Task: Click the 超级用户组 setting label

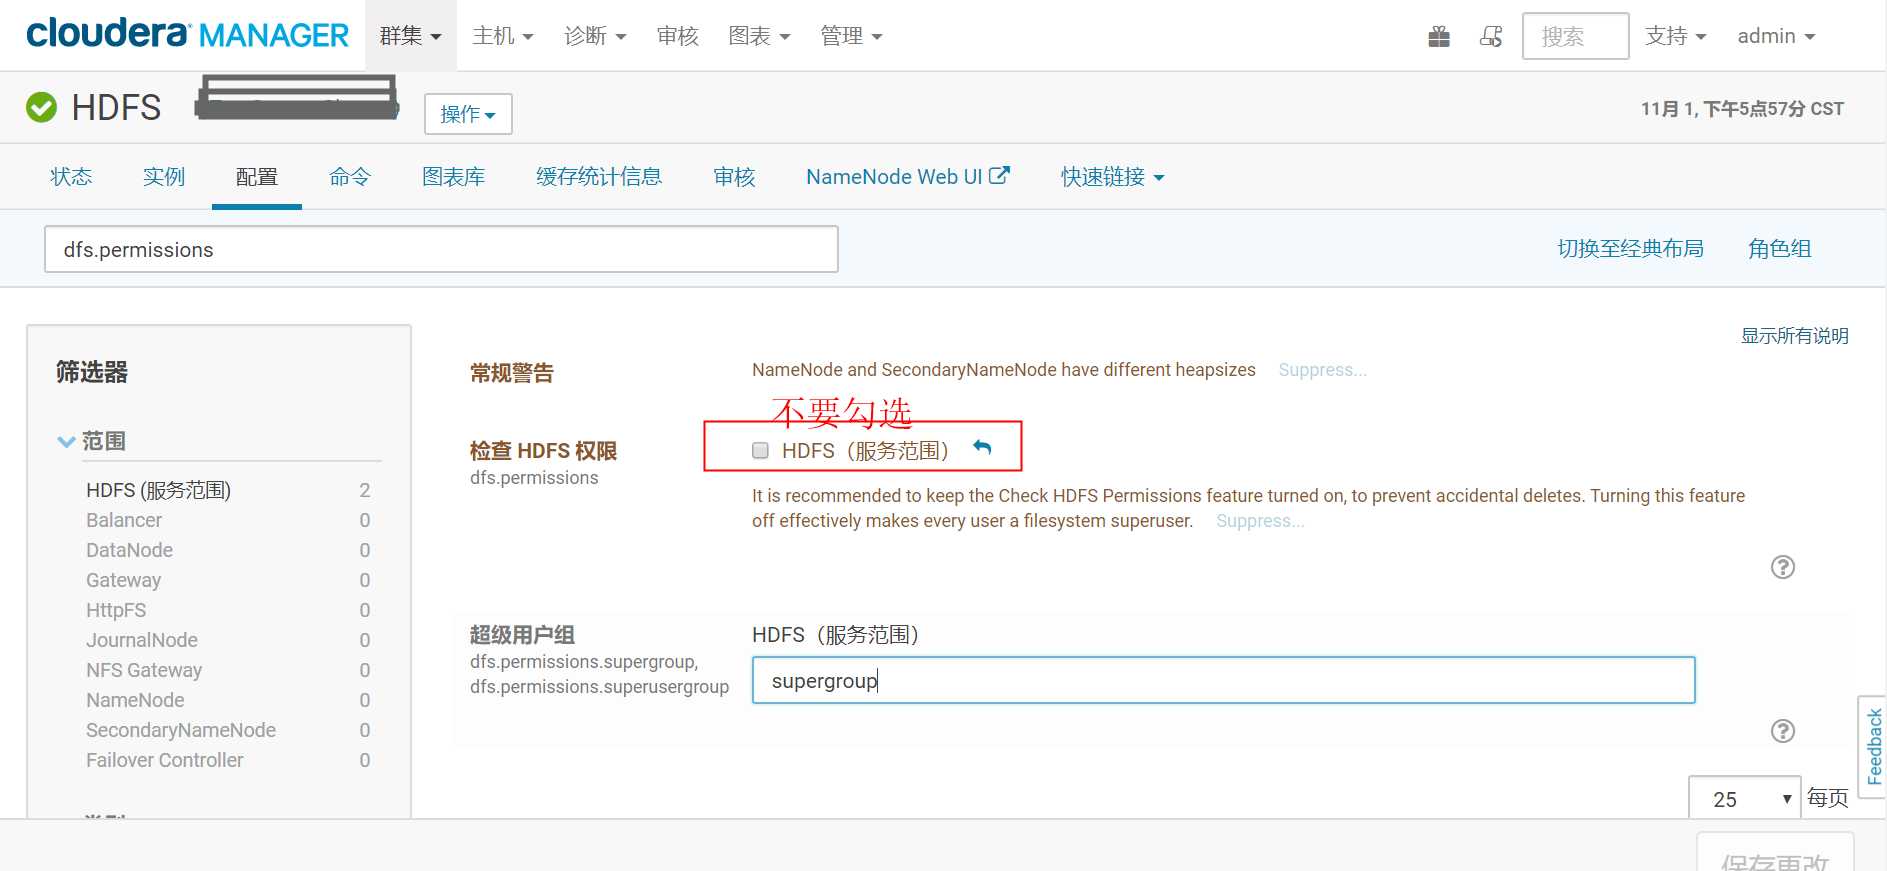Action: (x=522, y=635)
